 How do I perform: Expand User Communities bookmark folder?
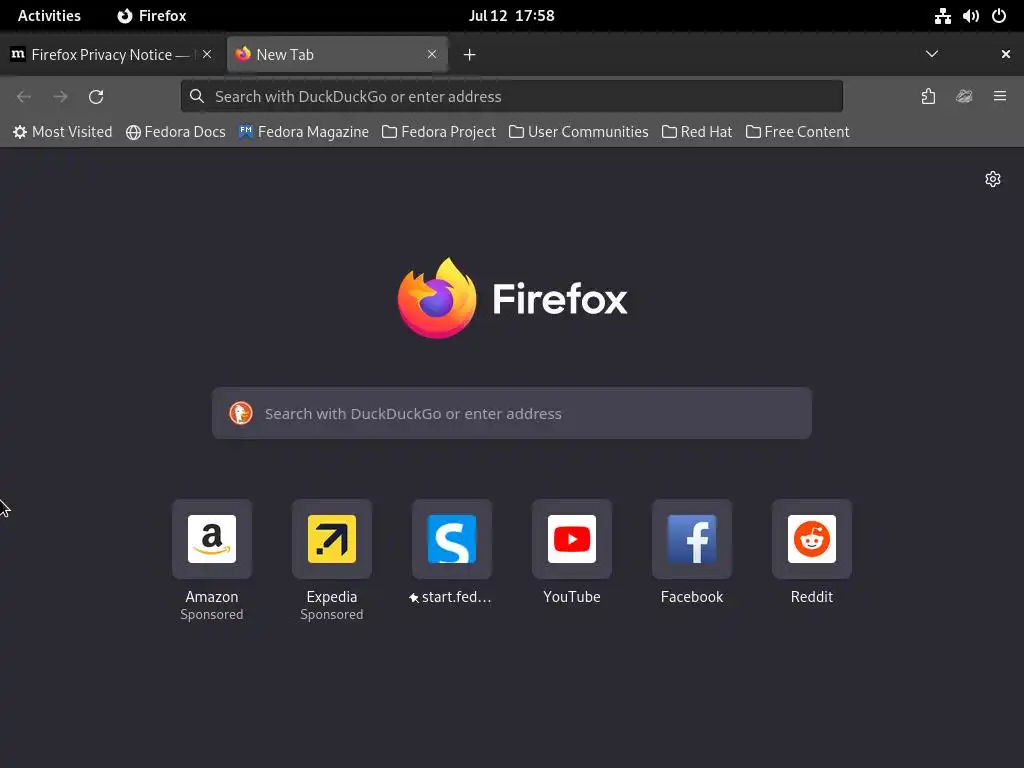pos(579,132)
